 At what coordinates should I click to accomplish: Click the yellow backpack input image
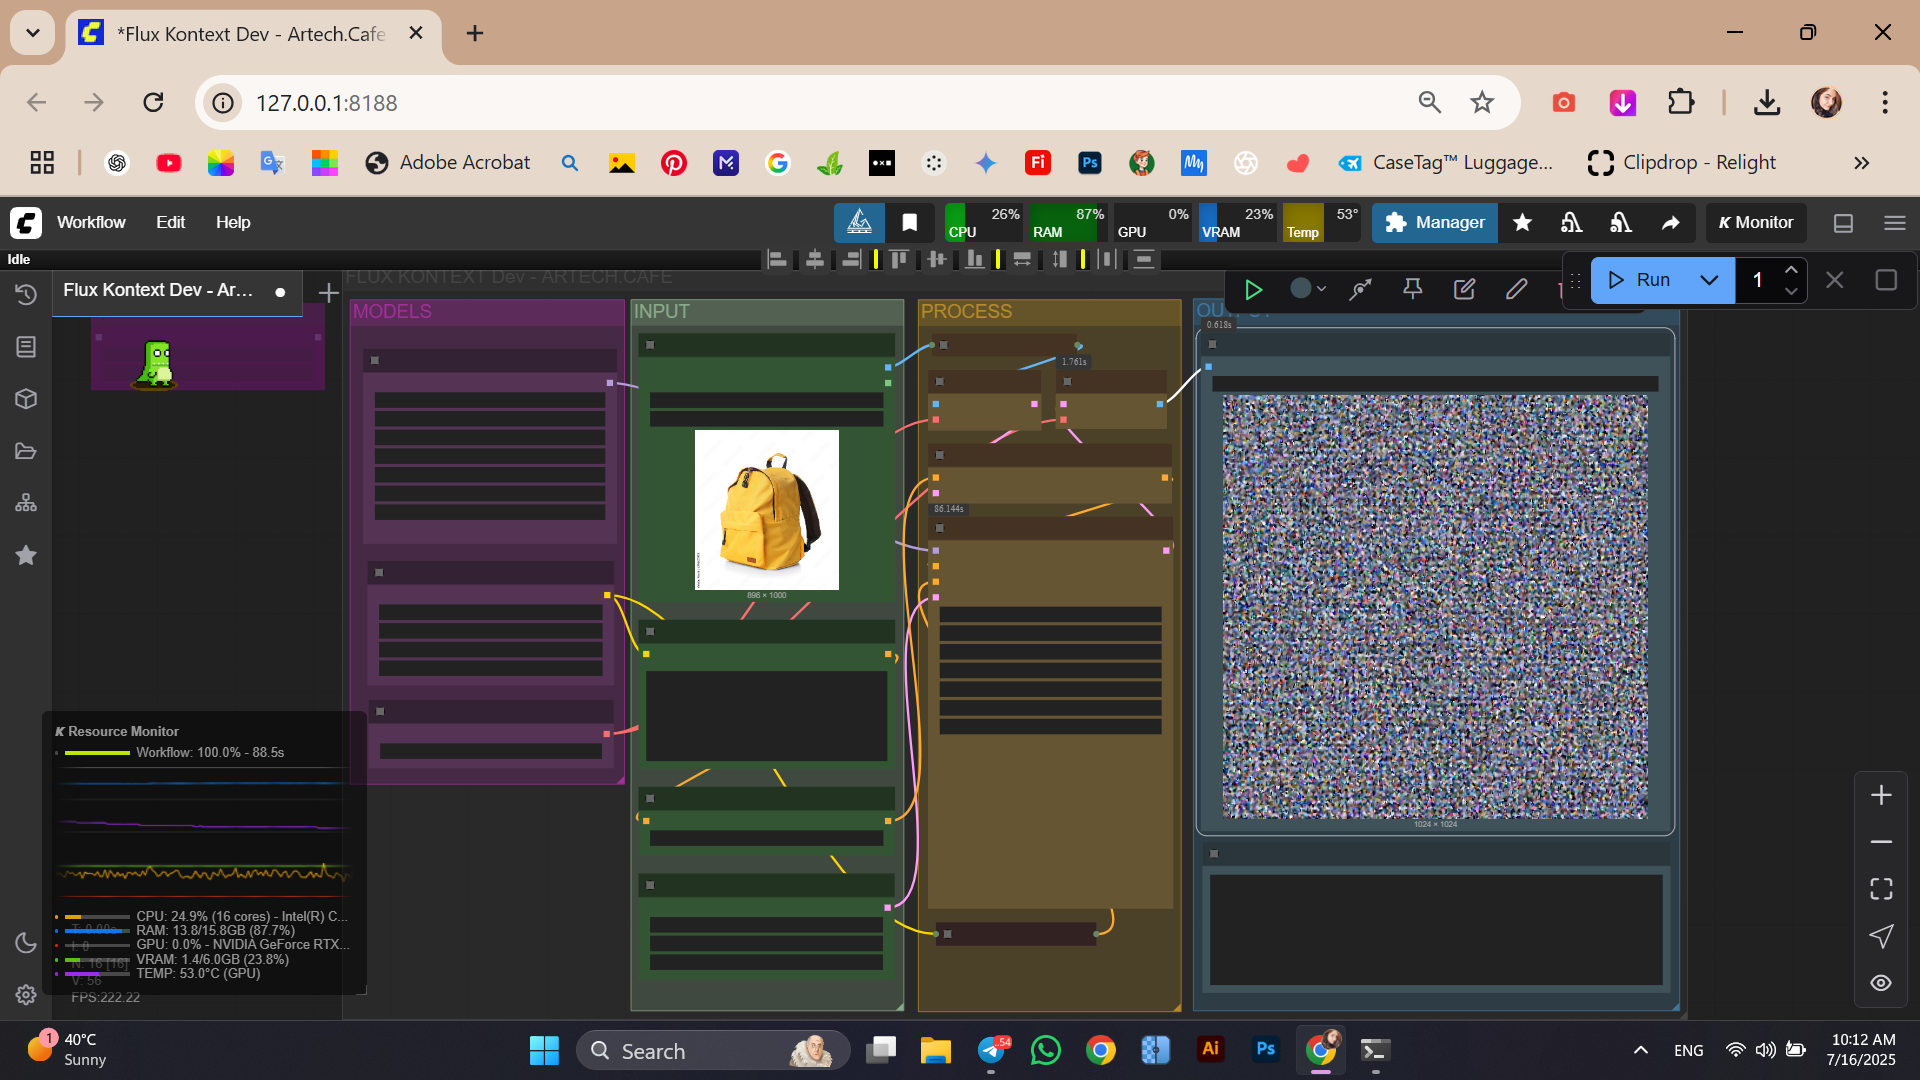pos(767,510)
